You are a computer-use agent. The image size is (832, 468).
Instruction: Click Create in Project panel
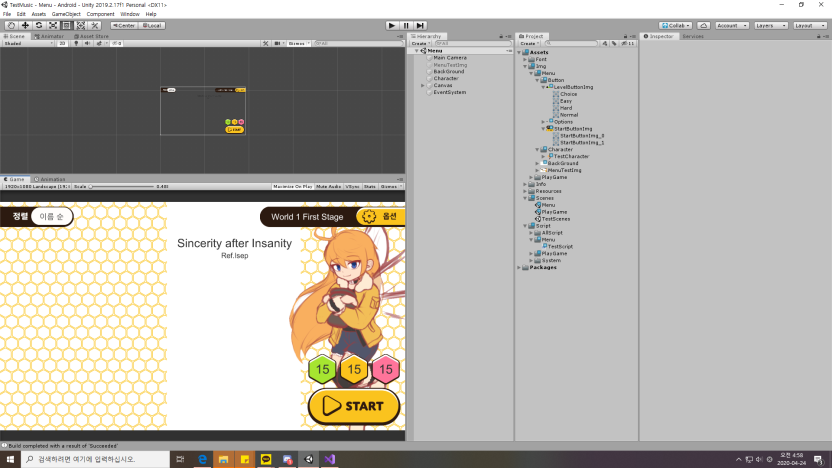[529, 44]
